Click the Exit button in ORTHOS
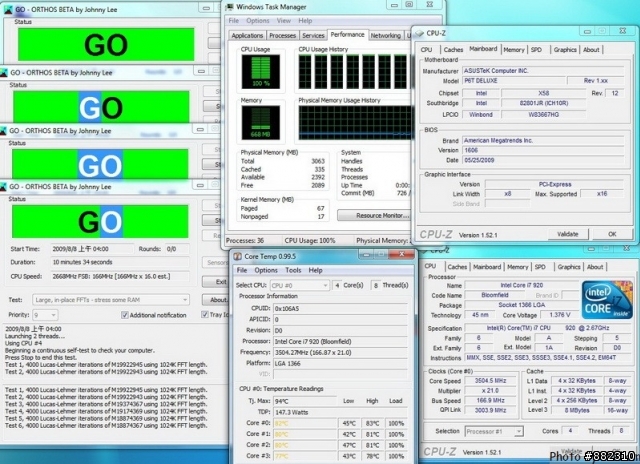 pyautogui.click(x=216, y=282)
